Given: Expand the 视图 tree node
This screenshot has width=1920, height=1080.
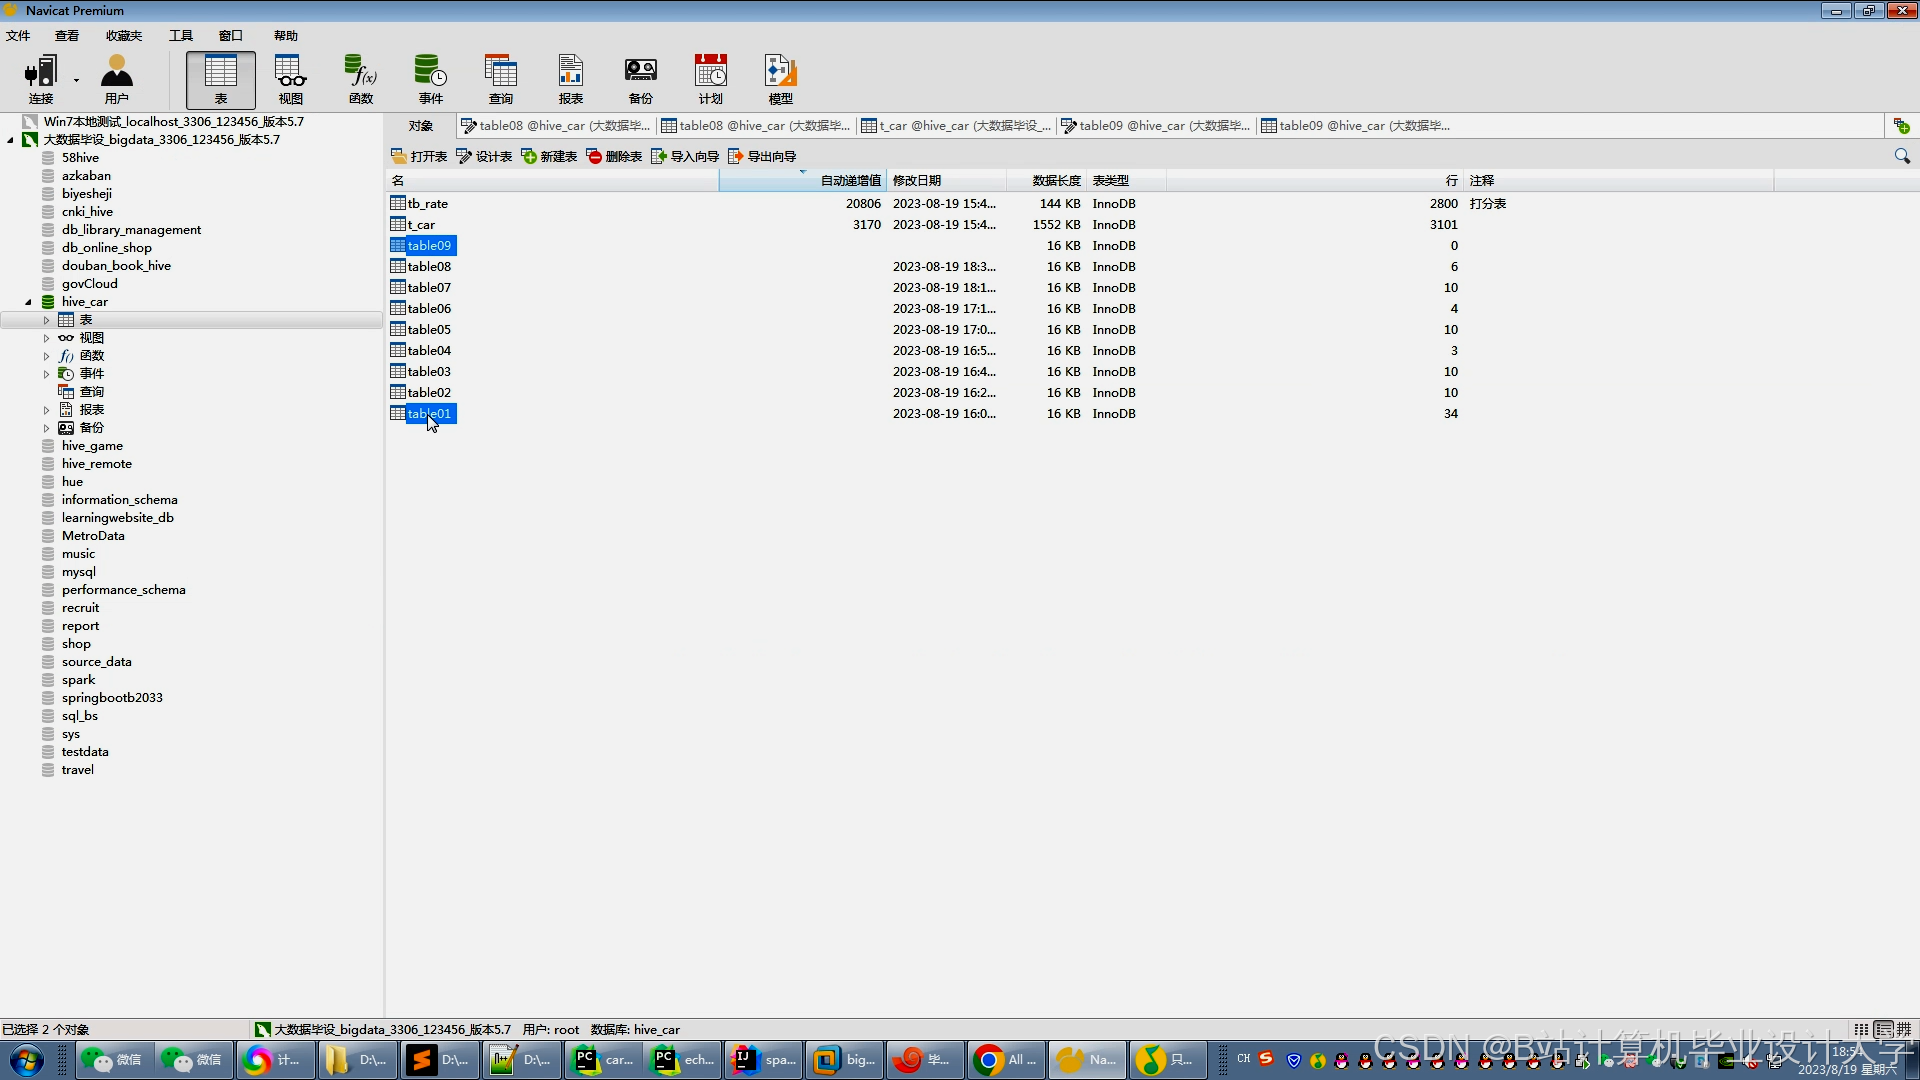Looking at the screenshot, I should 46,338.
